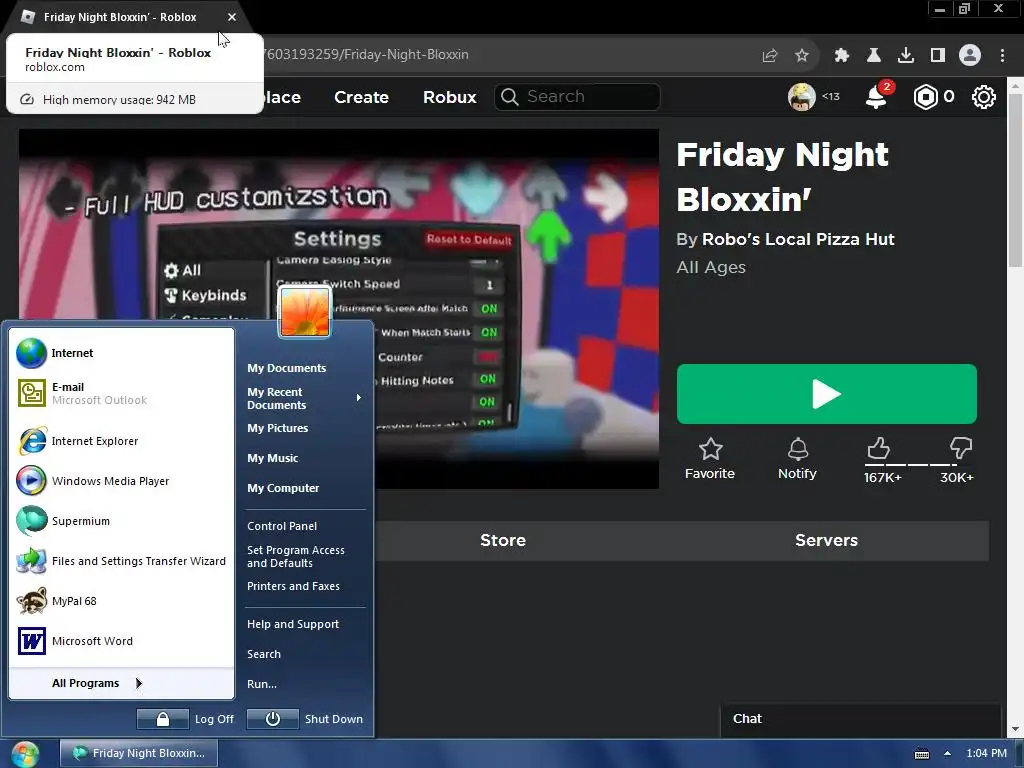Screen dimensions: 1024x768
Task: Launch MyPal 68 browser
Action: coord(121,601)
